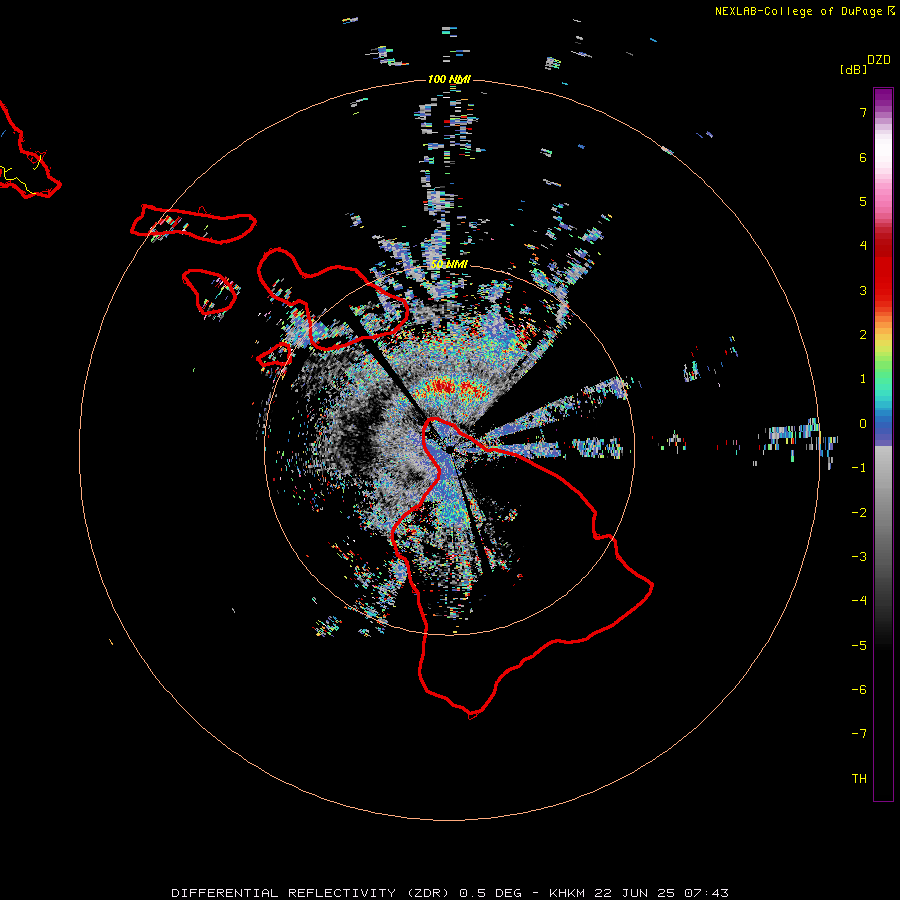The image size is (900, 900).
Task: Click the KHKM radar site identifier
Action: tap(568, 893)
